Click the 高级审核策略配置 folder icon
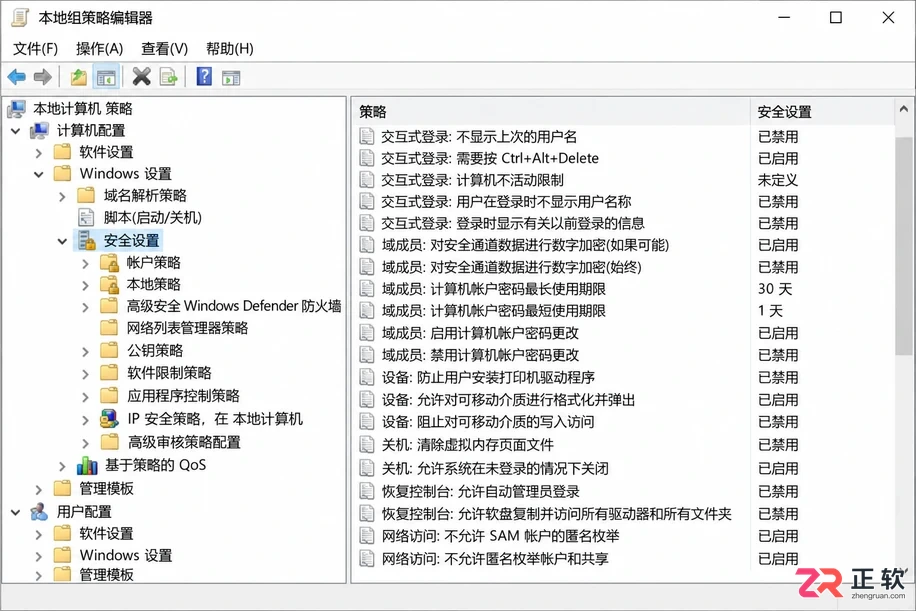Image resolution: width=916 pixels, height=611 pixels. pyautogui.click(x=109, y=442)
